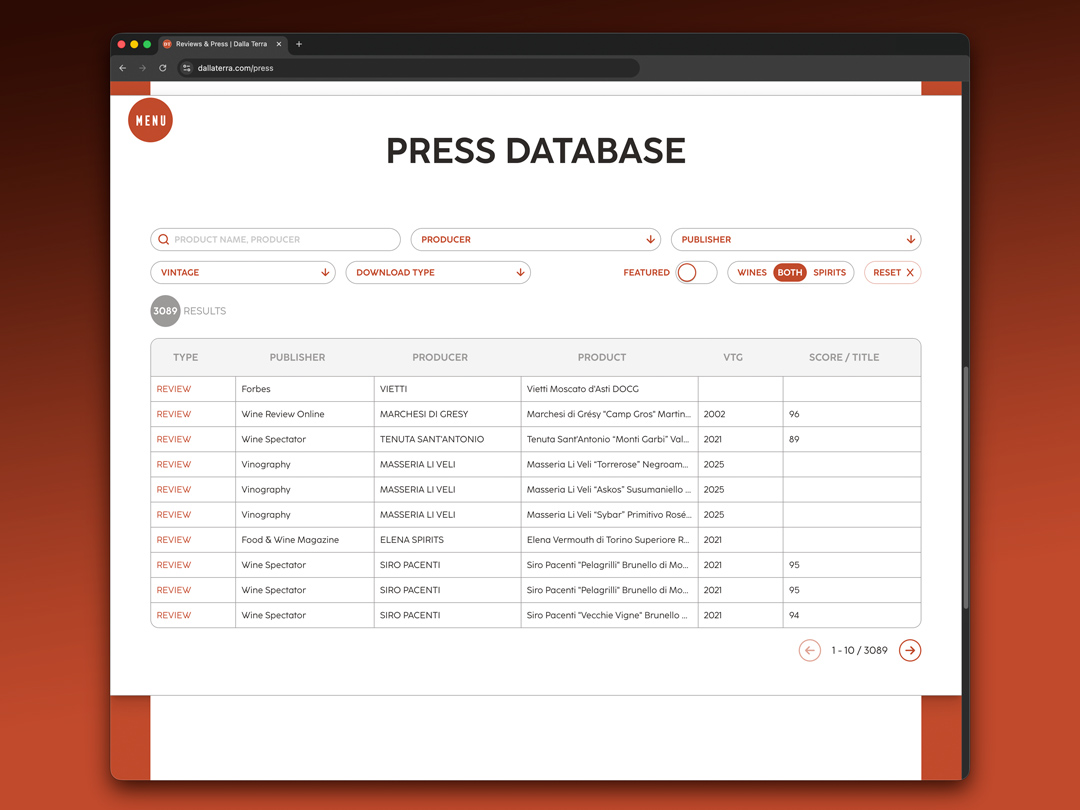Click the PRODUCER column header
1080x810 pixels.
point(440,357)
